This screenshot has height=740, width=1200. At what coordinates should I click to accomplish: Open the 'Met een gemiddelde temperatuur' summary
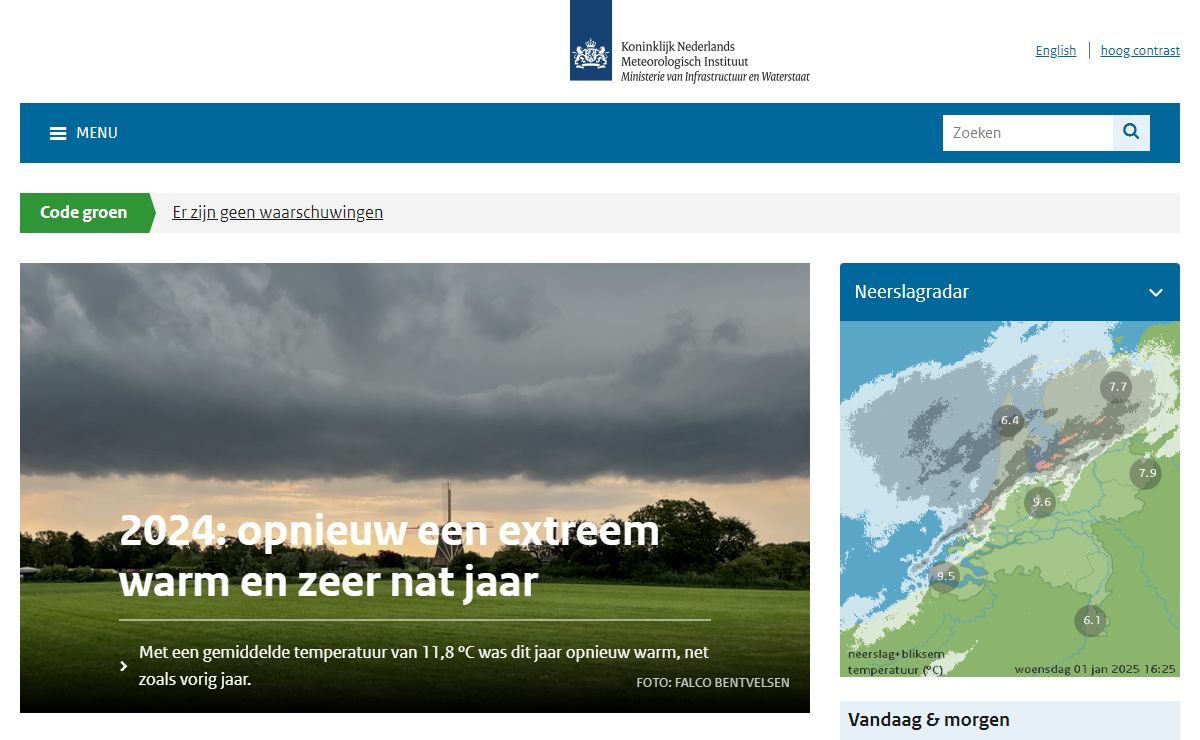coord(424,666)
